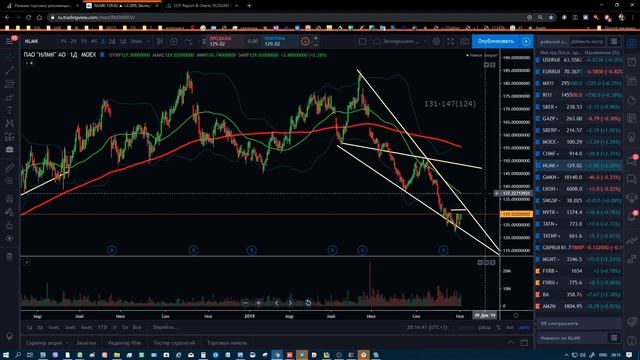The width and height of the screenshot is (640, 360).
Task: Toggle percent scale button
Action: click(x=498, y=327)
